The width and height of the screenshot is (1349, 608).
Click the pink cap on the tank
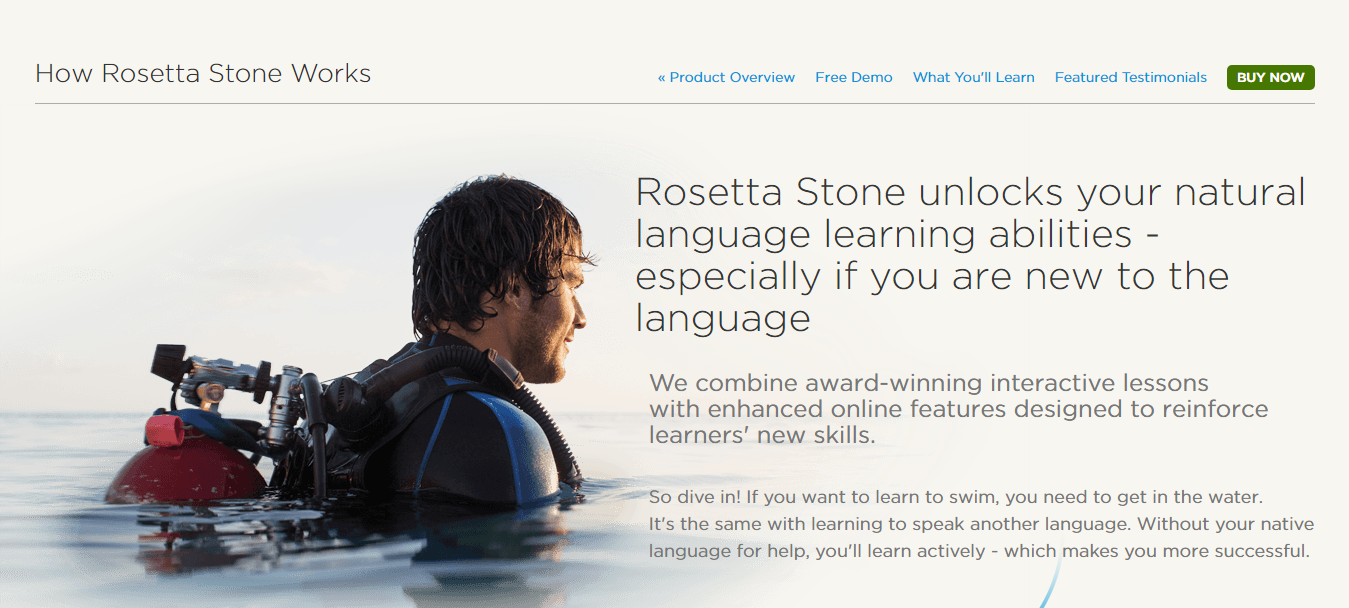click(165, 430)
